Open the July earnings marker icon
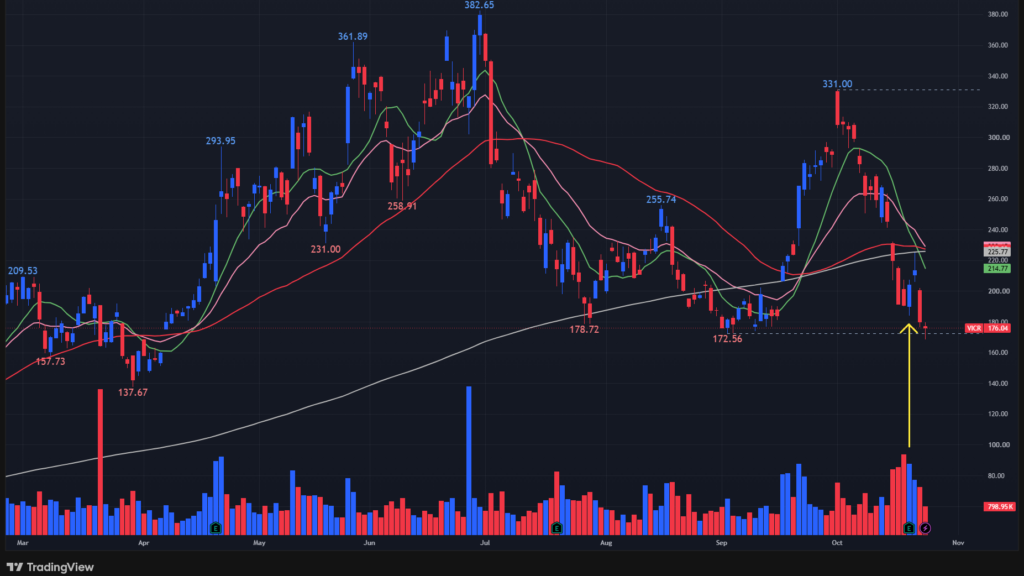The height and width of the screenshot is (576, 1024). [x=556, y=528]
